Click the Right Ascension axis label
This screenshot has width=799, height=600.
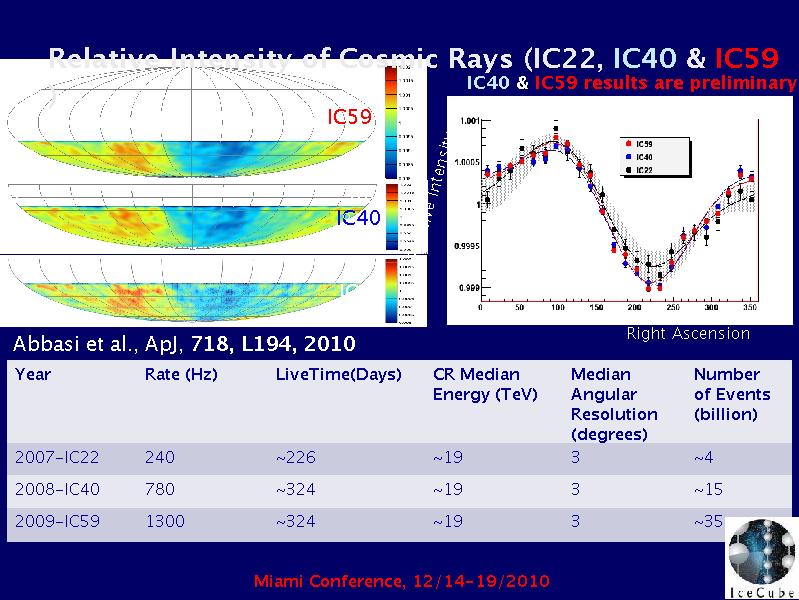coord(687,334)
